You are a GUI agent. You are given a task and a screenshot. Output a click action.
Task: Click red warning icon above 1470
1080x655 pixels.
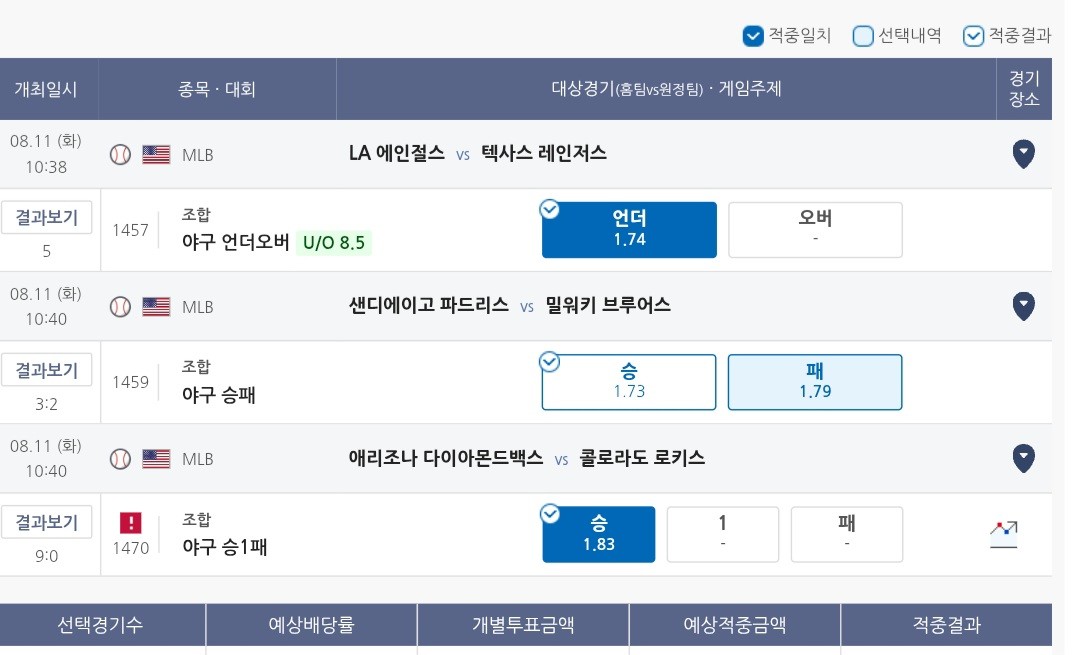tap(131, 523)
